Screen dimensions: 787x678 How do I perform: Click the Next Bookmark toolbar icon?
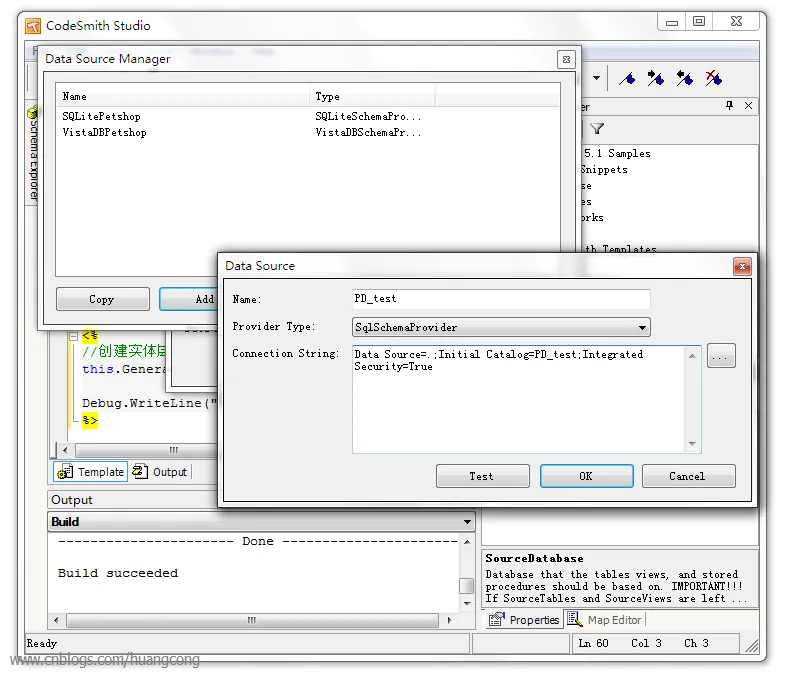point(656,78)
